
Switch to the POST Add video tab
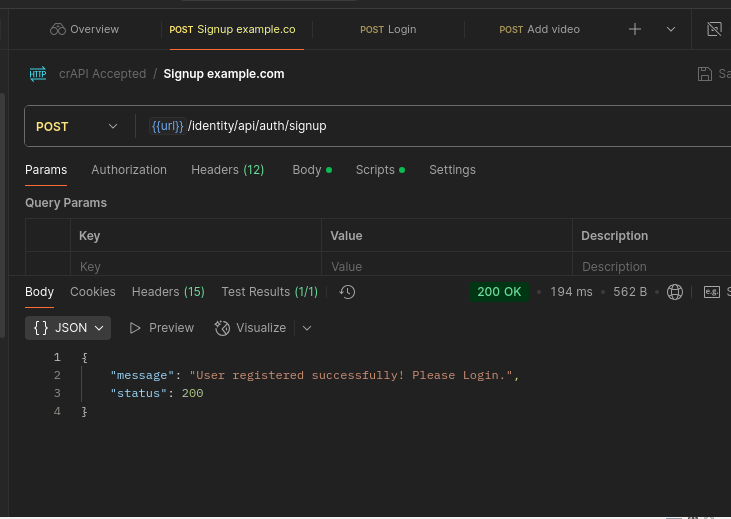coord(539,29)
